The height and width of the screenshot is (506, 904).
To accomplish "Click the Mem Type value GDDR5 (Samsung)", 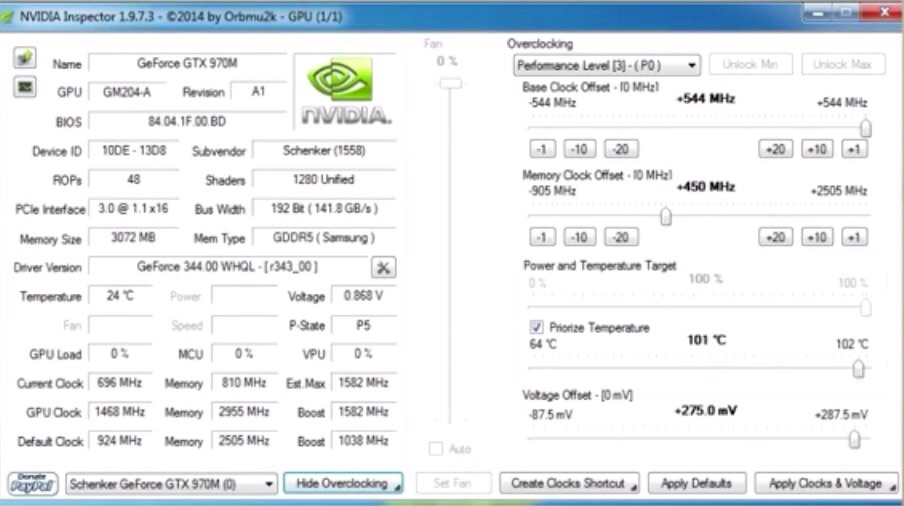I will tap(324, 237).
